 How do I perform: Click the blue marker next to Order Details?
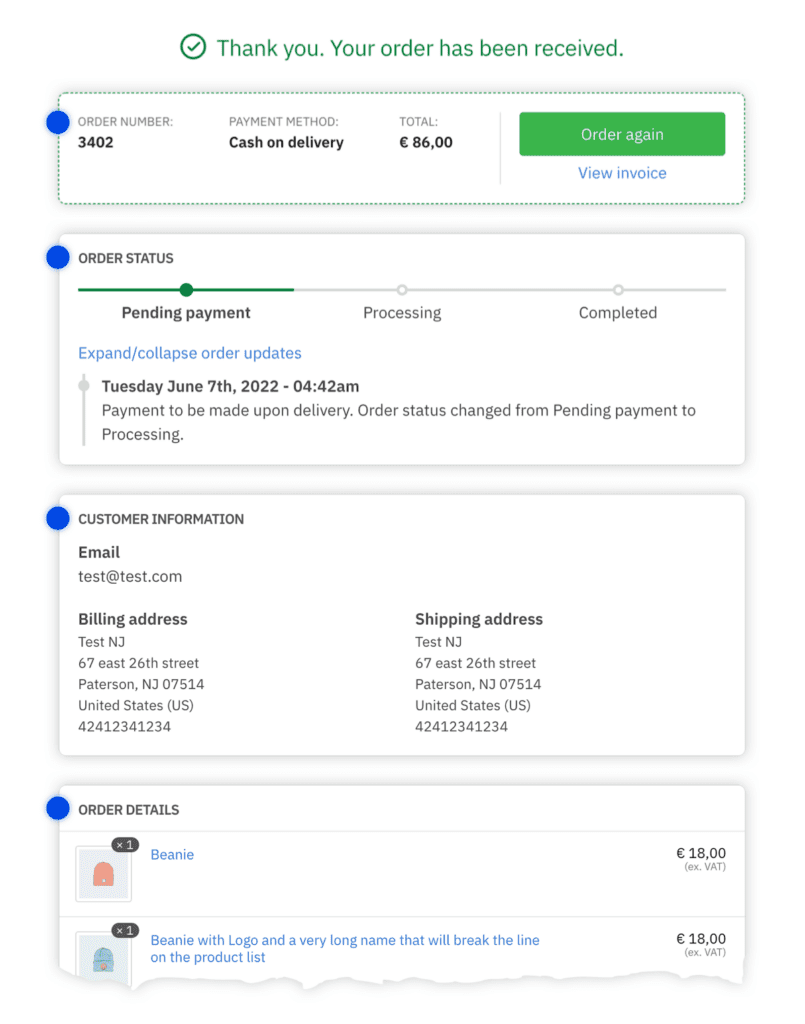[58, 807]
